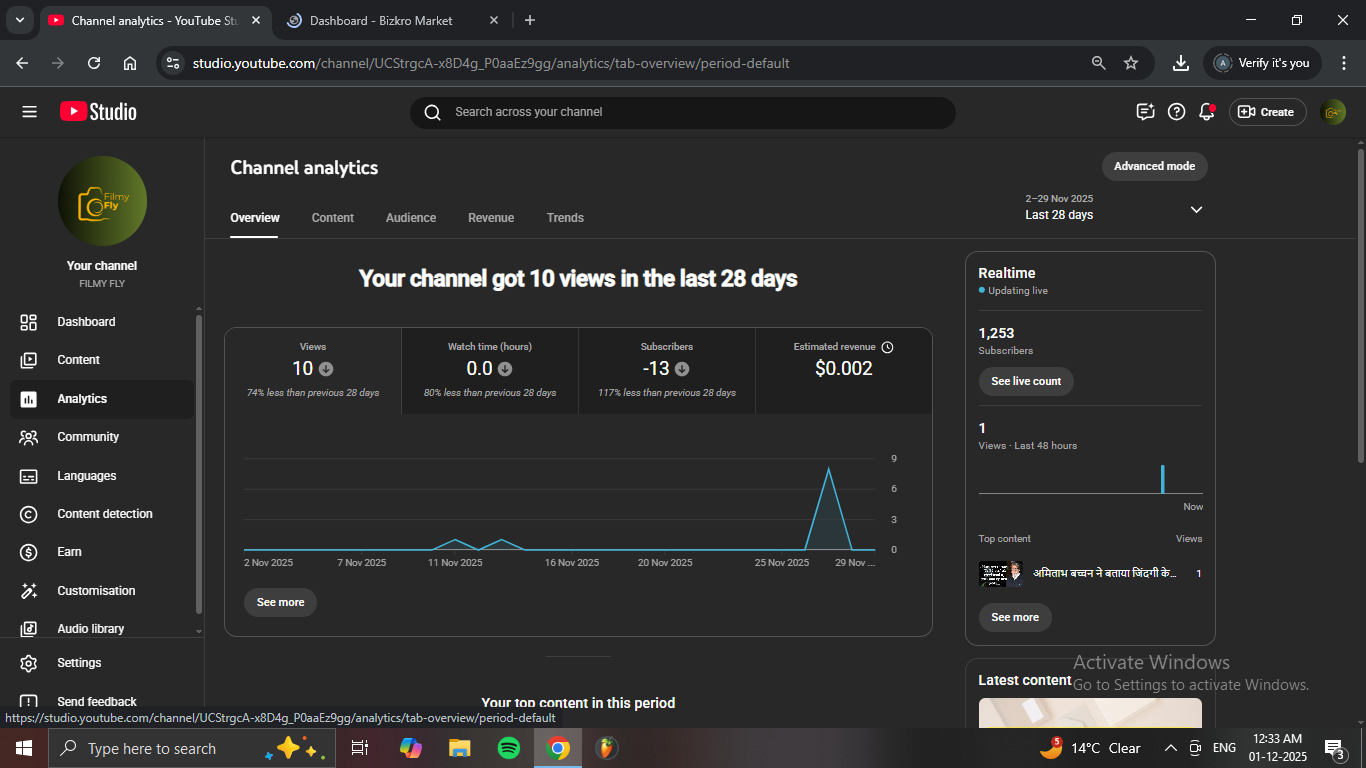
Task: Expand the Last 28 days date dropdown
Action: tap(1196, 209)
